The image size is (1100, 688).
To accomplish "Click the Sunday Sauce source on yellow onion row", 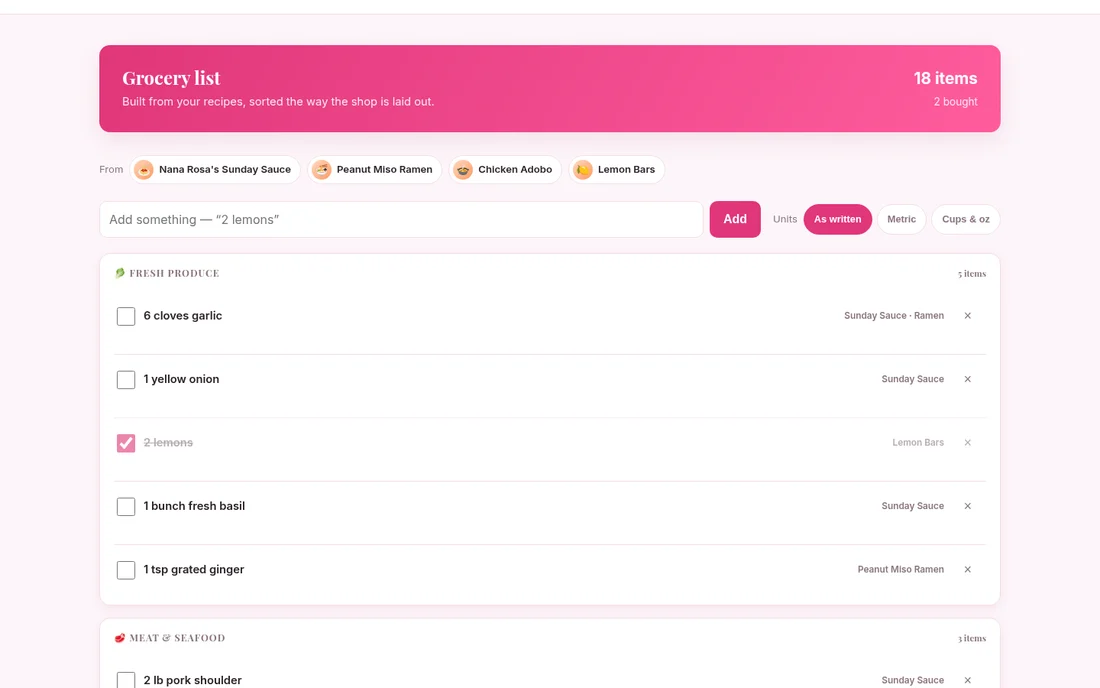I will point(913,379).
